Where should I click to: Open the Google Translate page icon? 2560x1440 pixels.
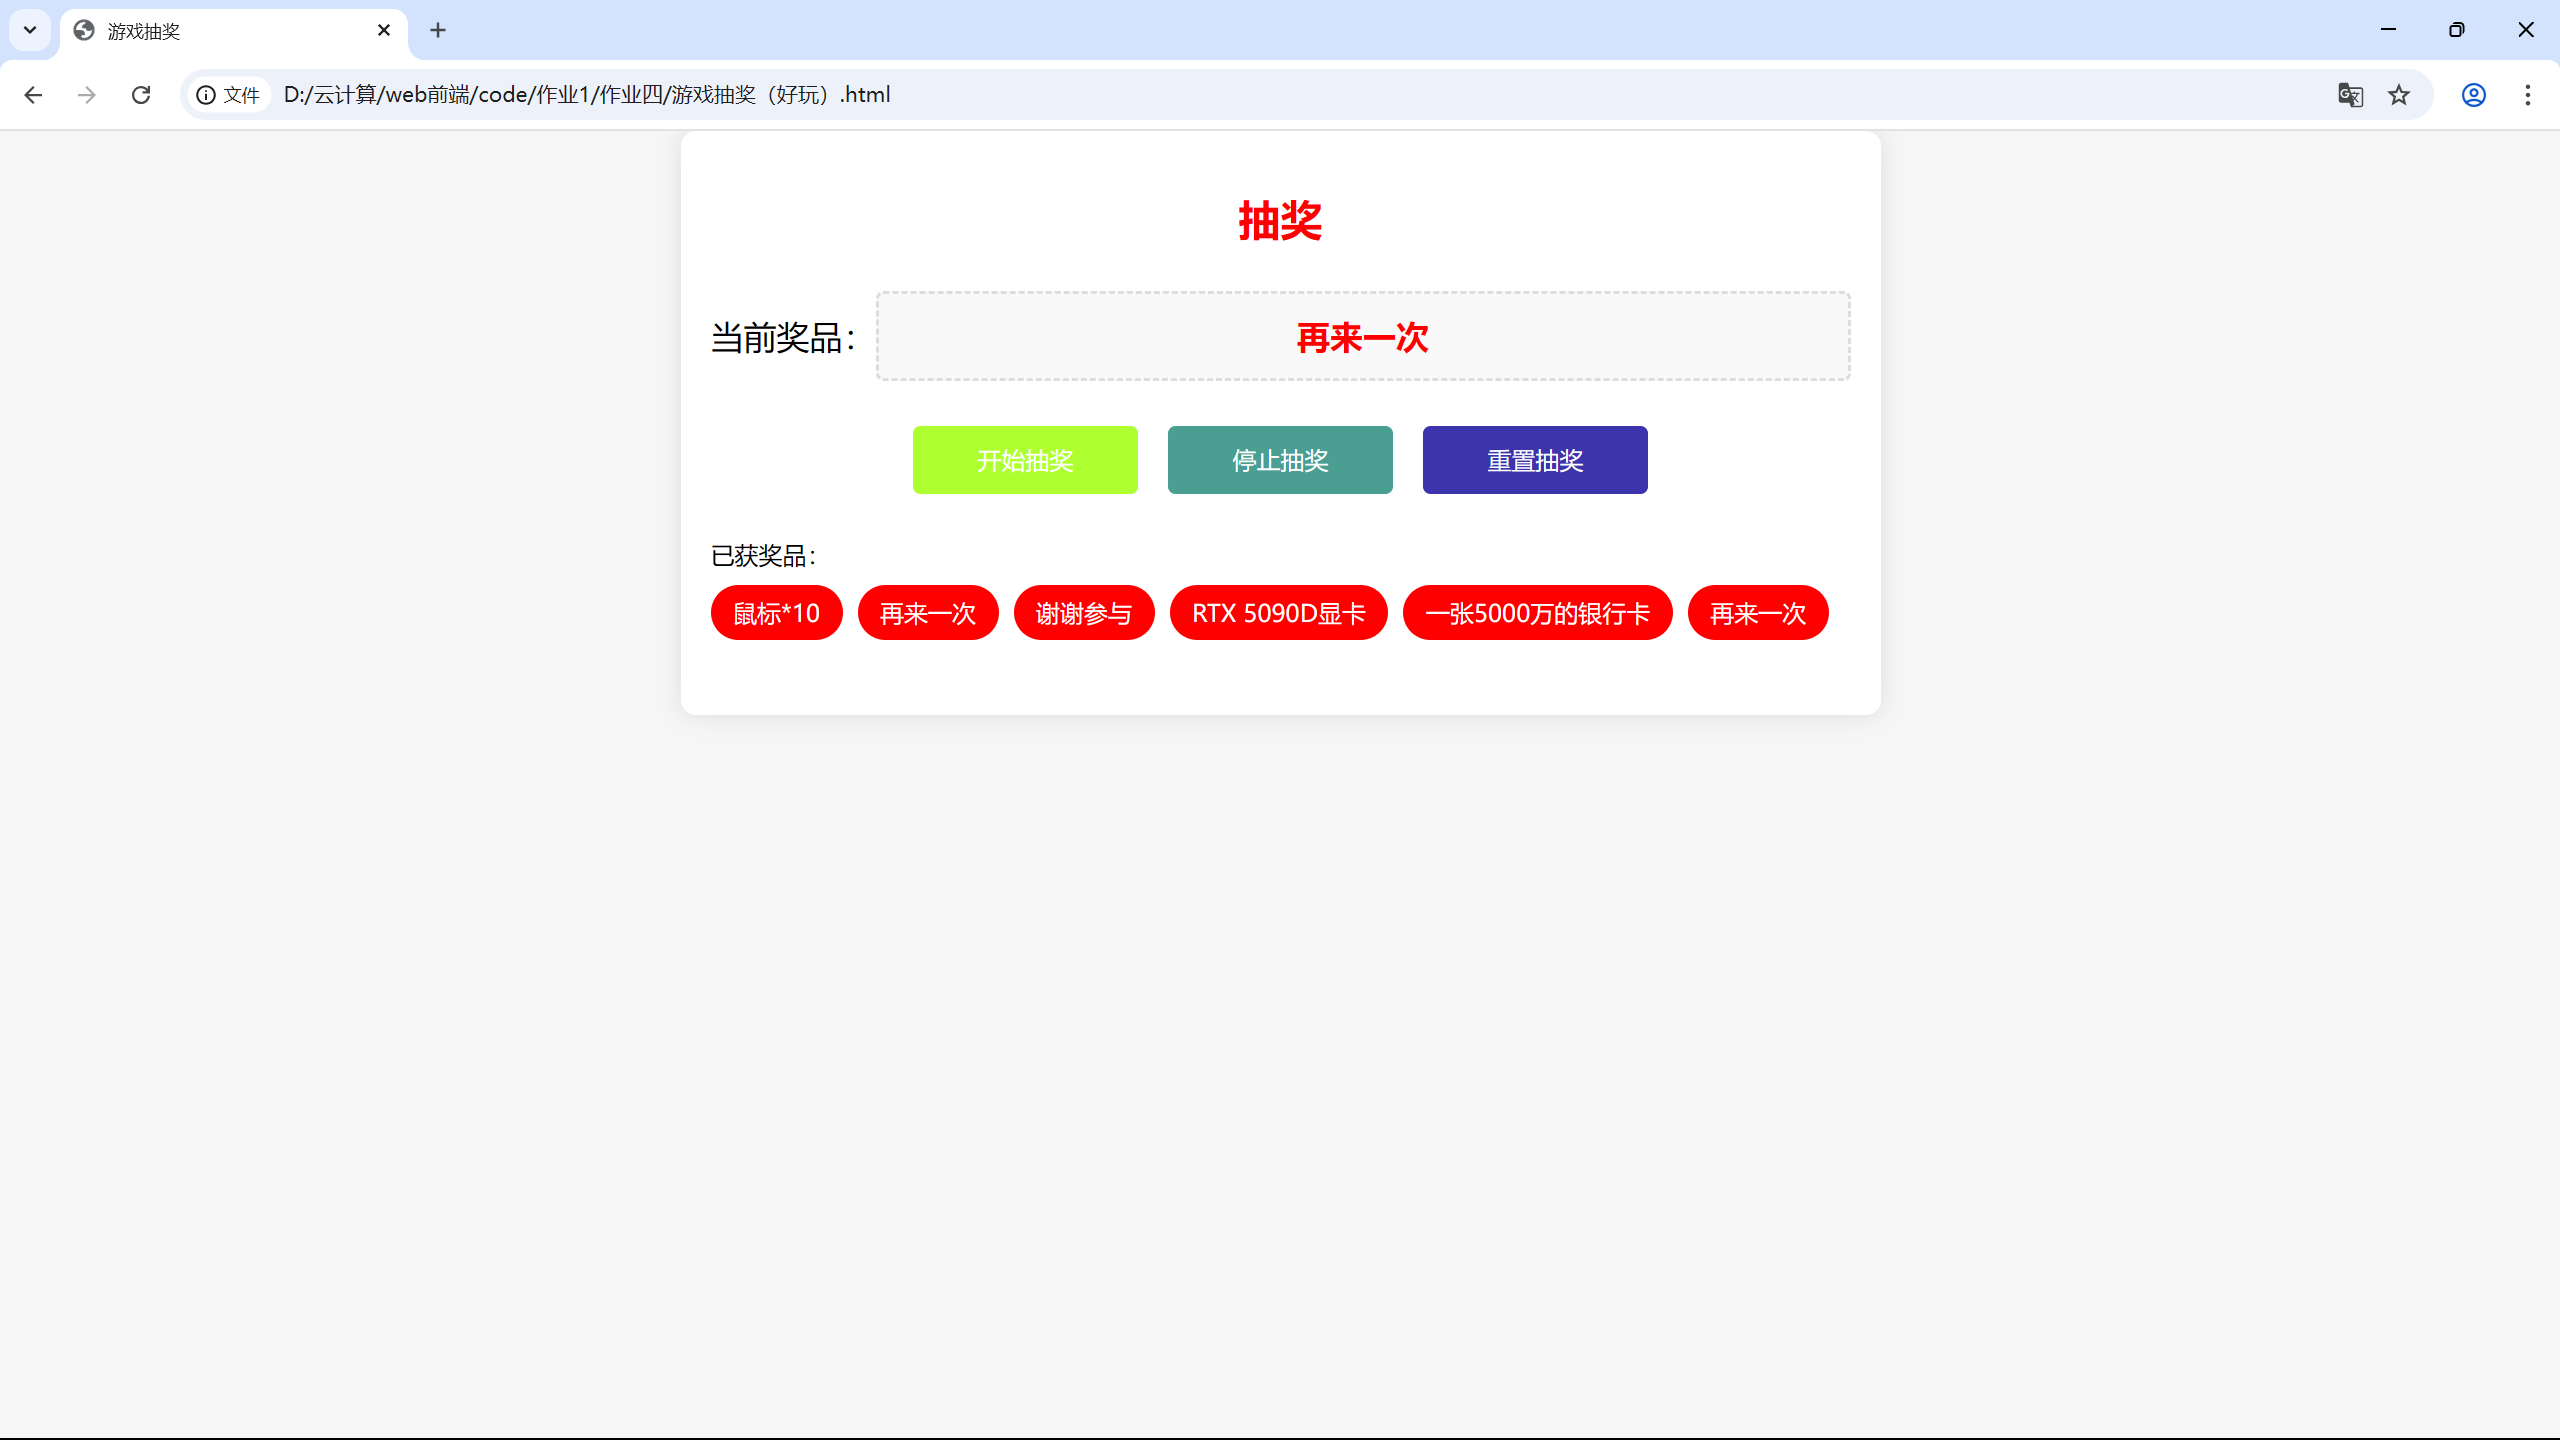2350,95
